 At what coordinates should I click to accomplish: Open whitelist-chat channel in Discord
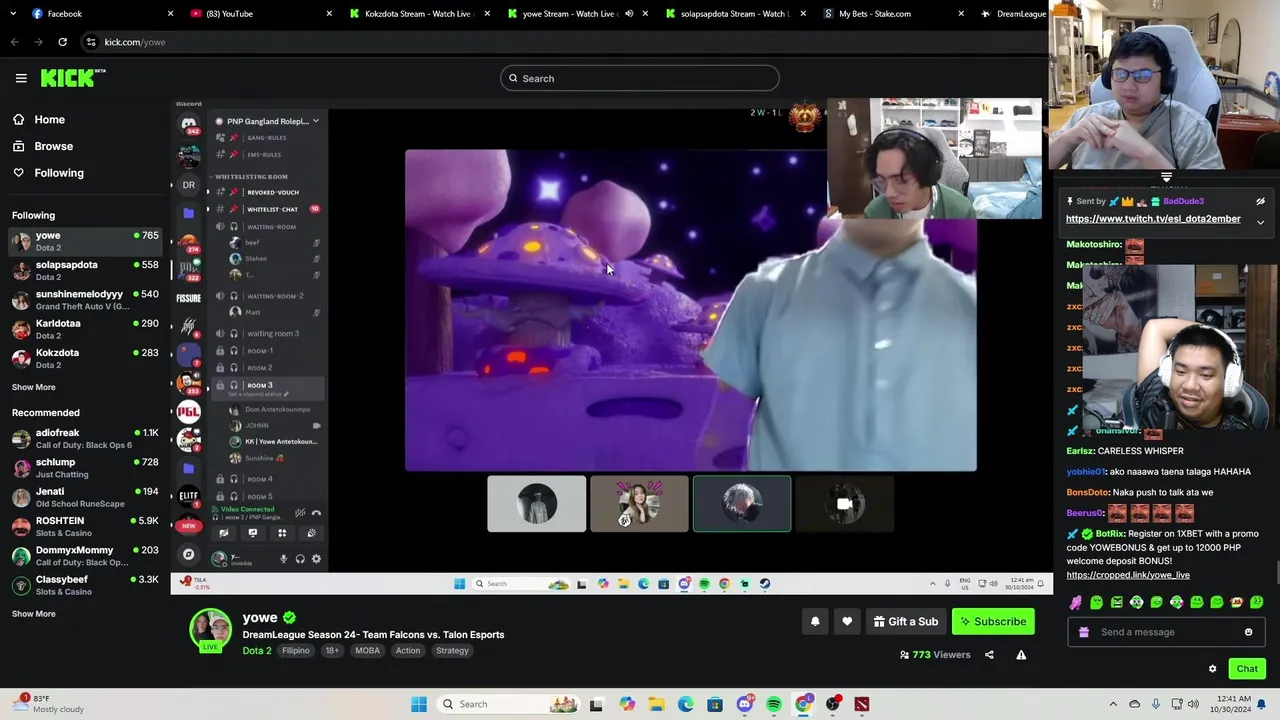tap(272, 209)
